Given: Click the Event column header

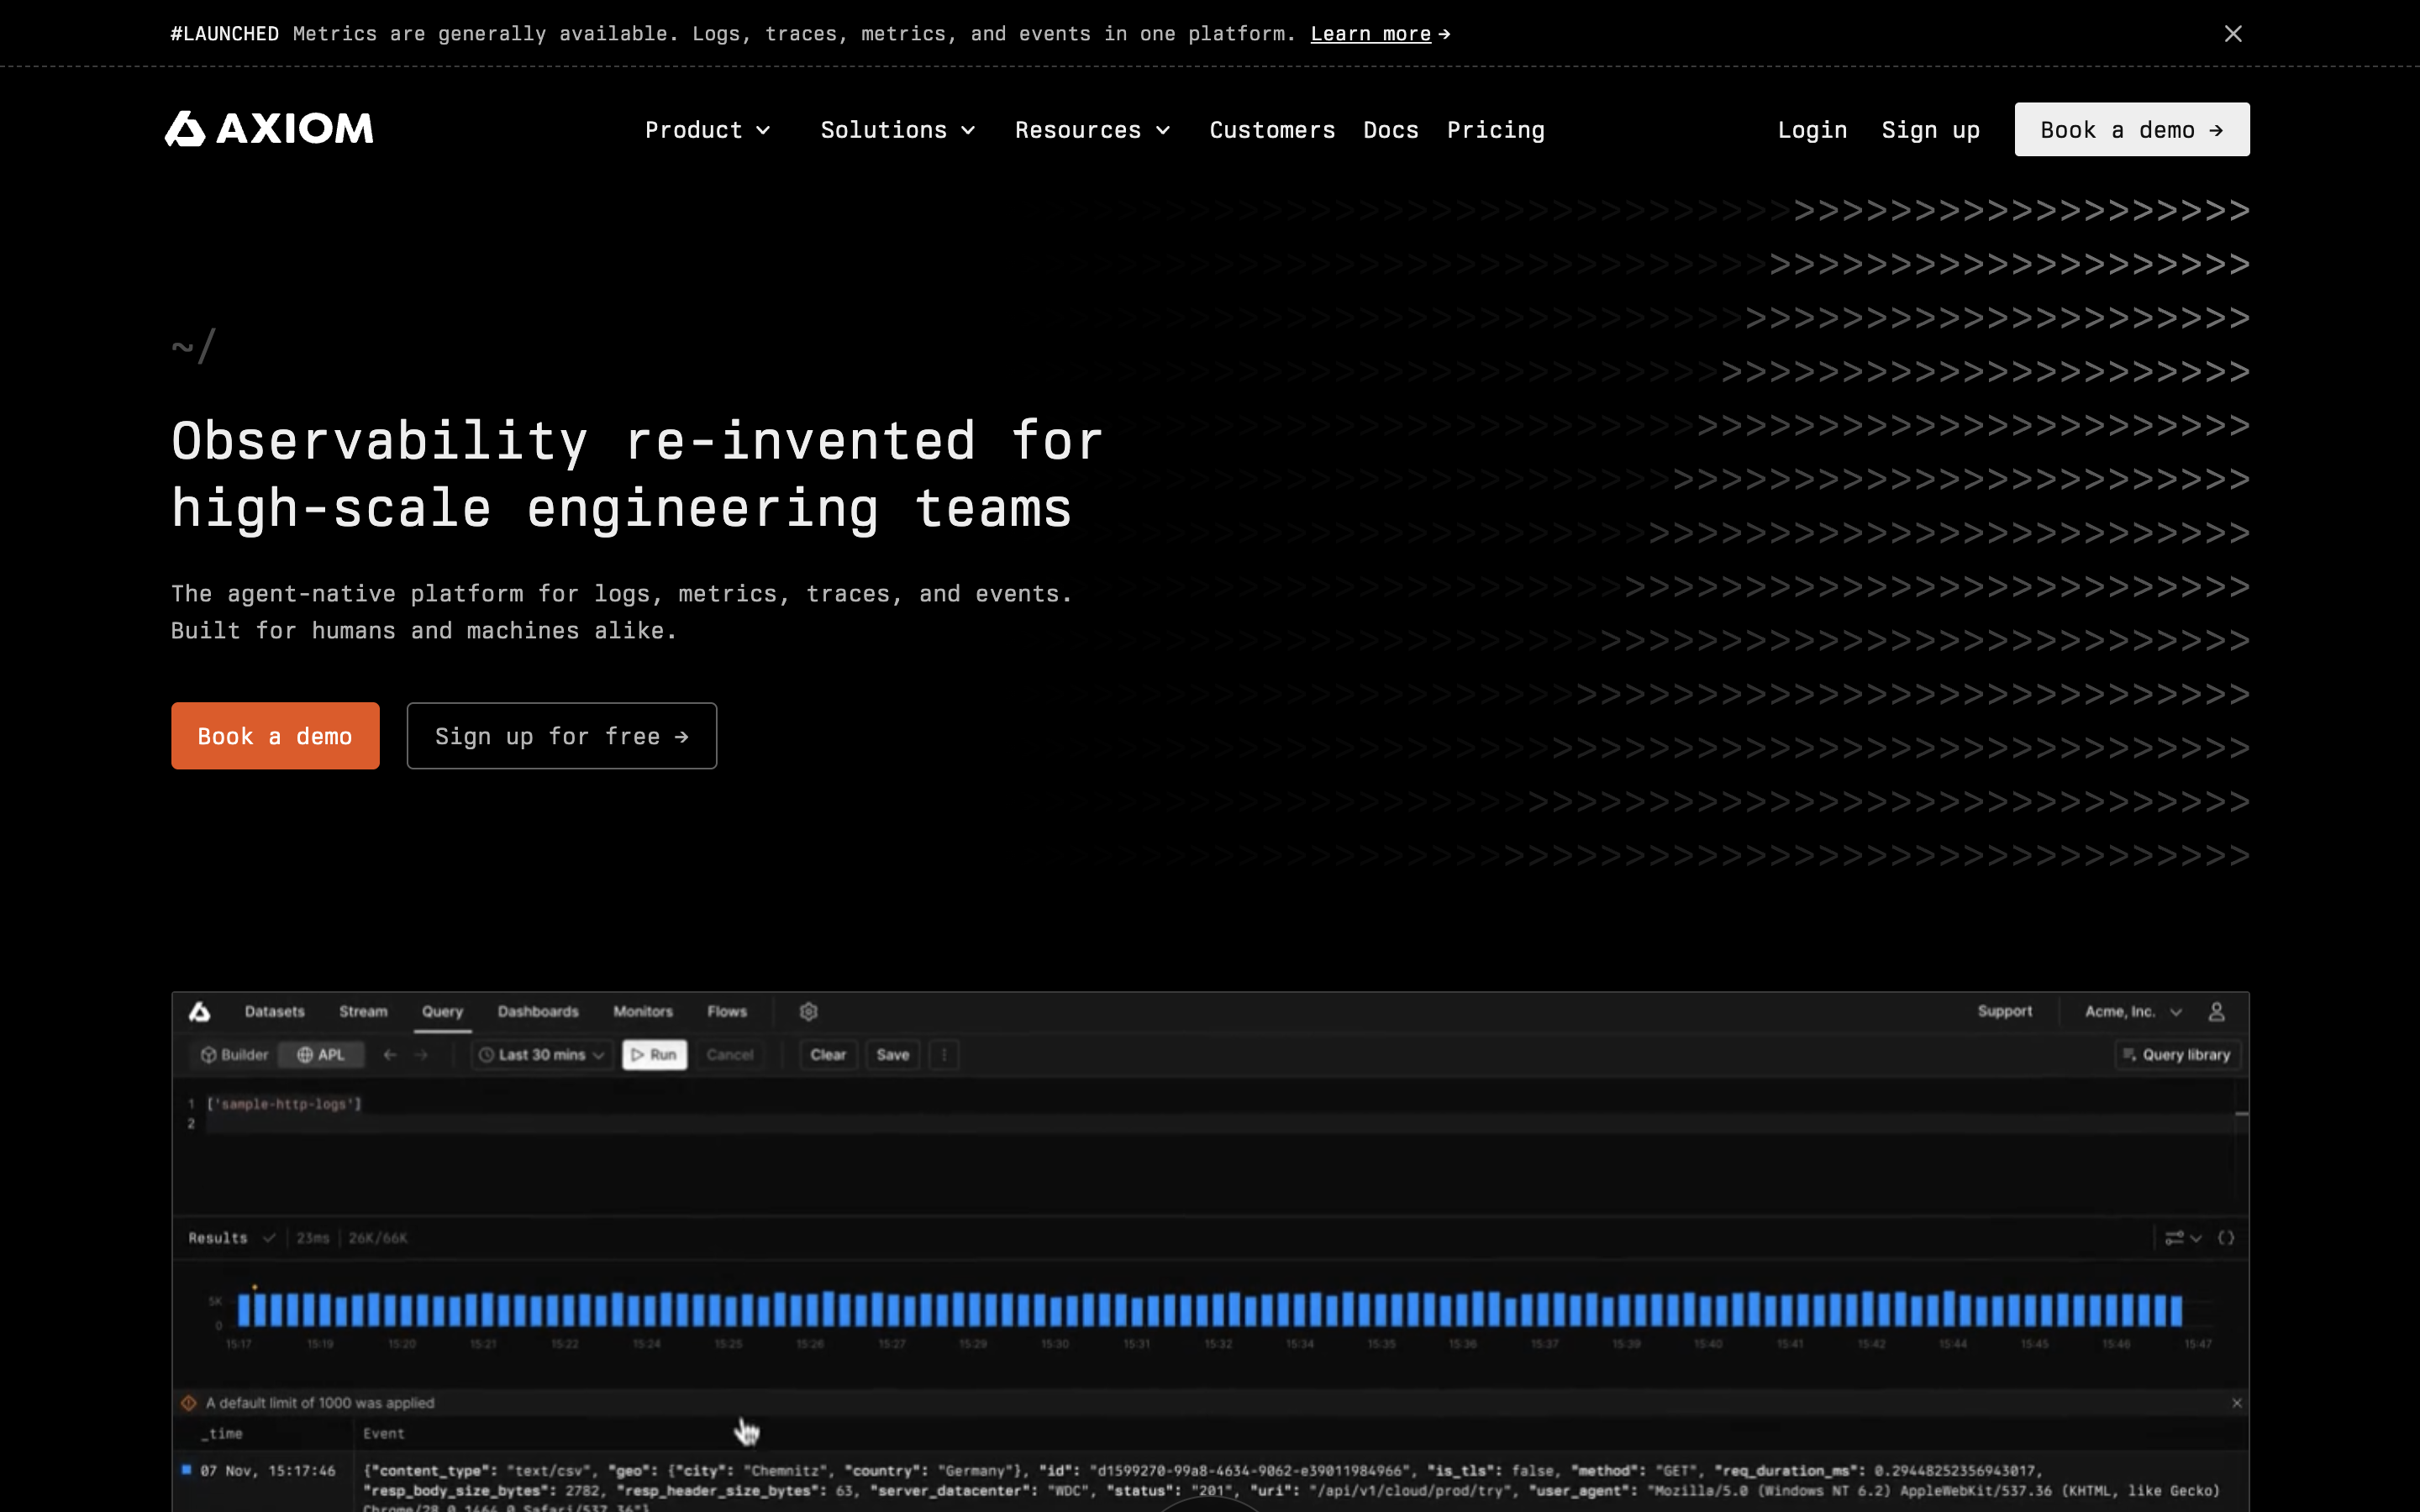Looking at the screenshot, I should point(384,1434).
